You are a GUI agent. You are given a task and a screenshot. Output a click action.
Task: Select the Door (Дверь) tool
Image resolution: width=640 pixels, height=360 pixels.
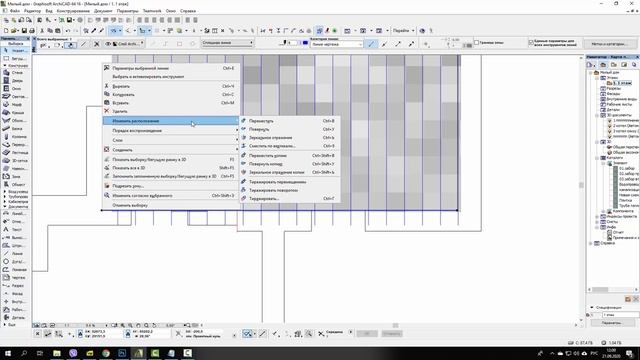coord(15,80)
